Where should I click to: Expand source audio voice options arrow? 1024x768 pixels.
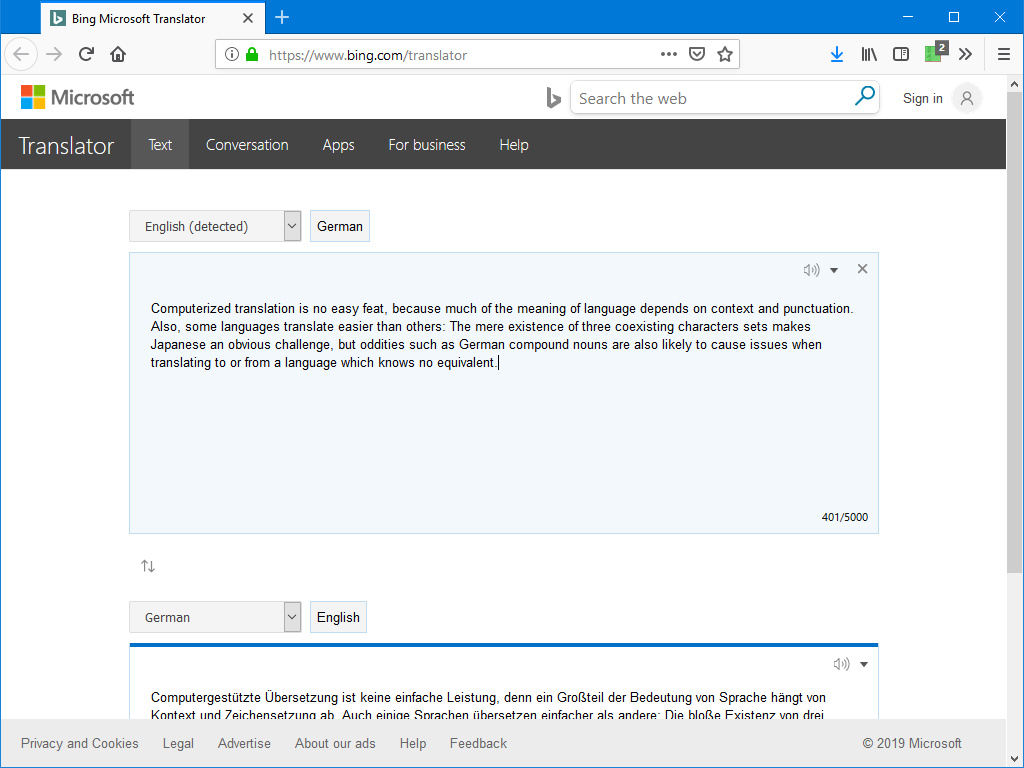pyautogui.click(x=834, y=270)
